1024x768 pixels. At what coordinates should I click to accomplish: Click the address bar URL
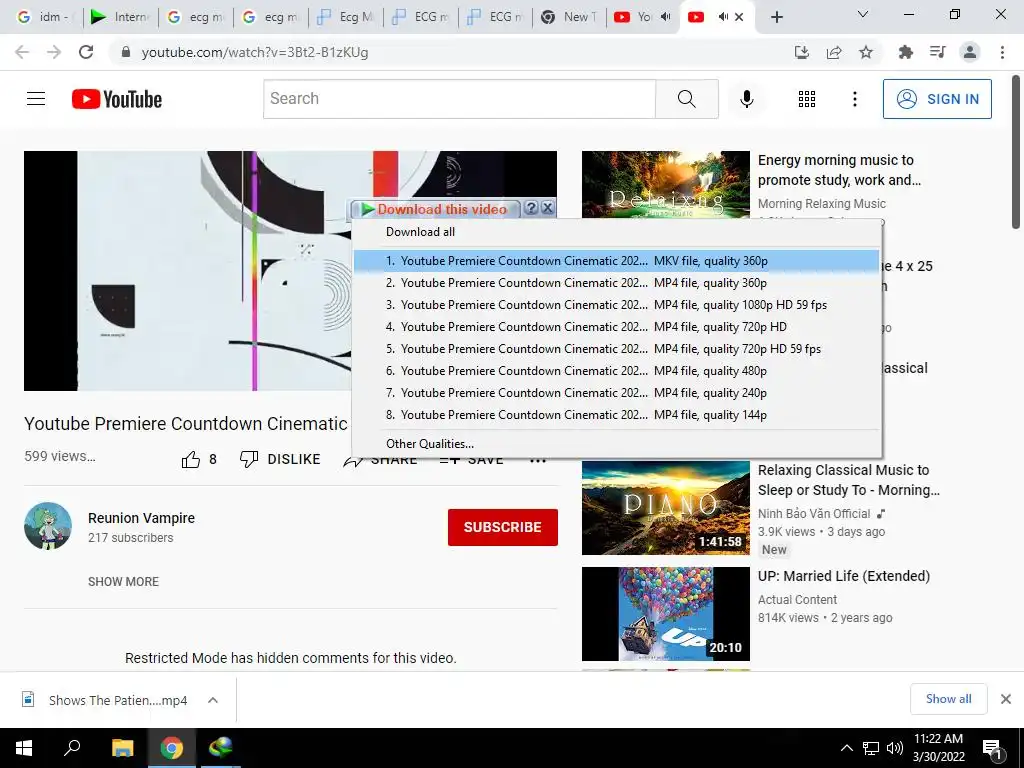[255, 52]
